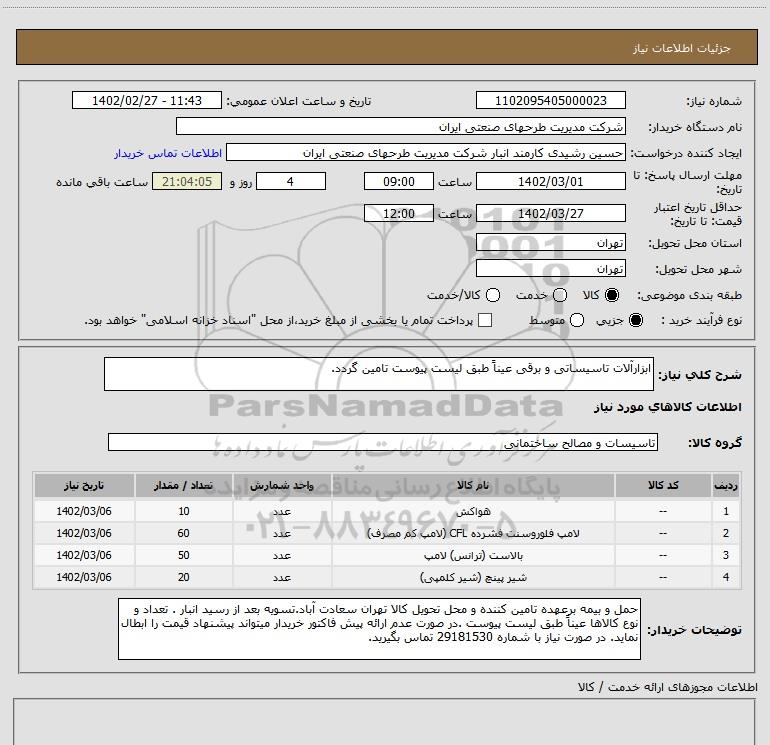Select the بالاست (ترانس) لامپ item cell
770x745 pixels.
point(473,555)
